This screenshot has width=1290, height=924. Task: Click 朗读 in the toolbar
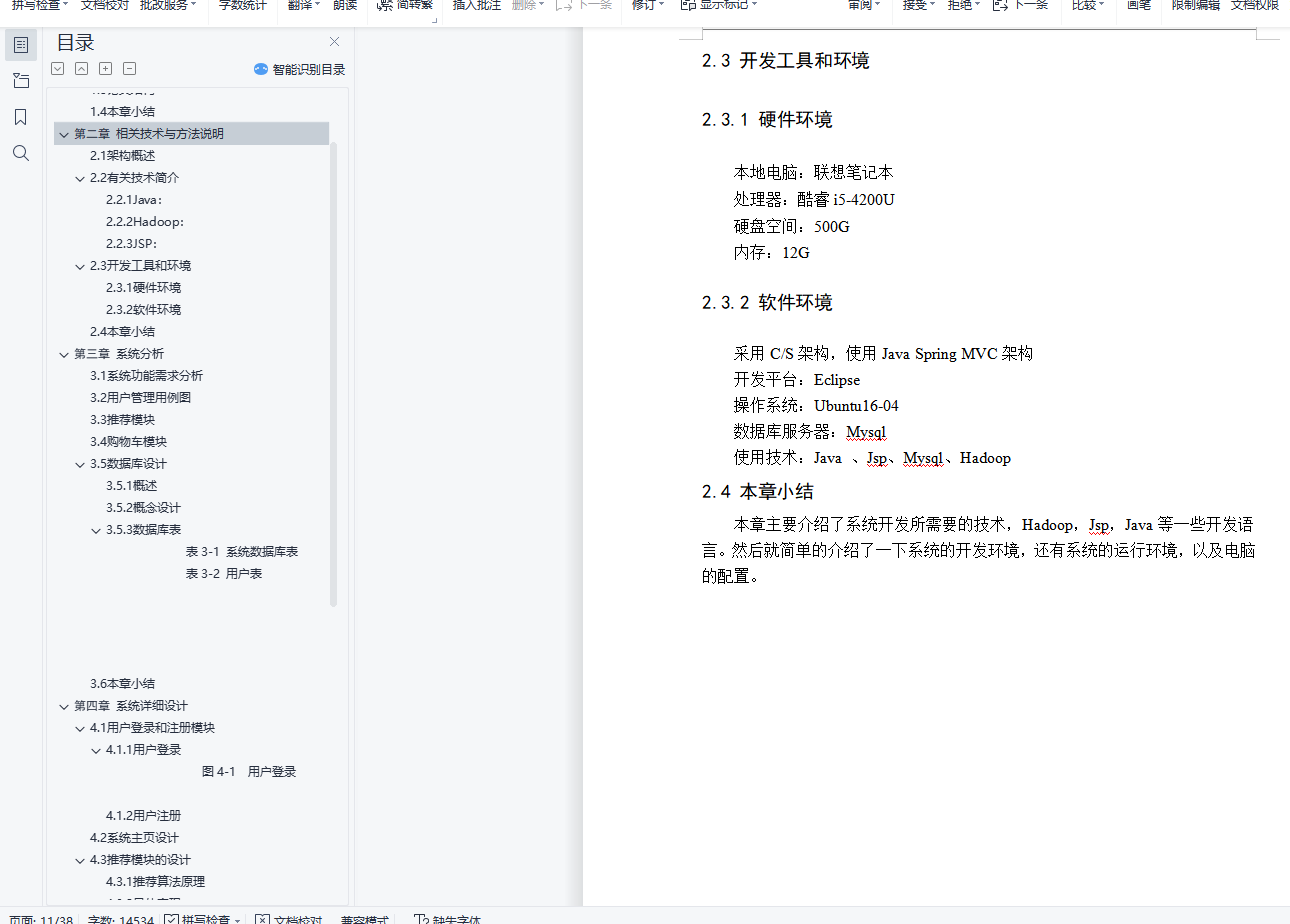click(x=345, y=5)
